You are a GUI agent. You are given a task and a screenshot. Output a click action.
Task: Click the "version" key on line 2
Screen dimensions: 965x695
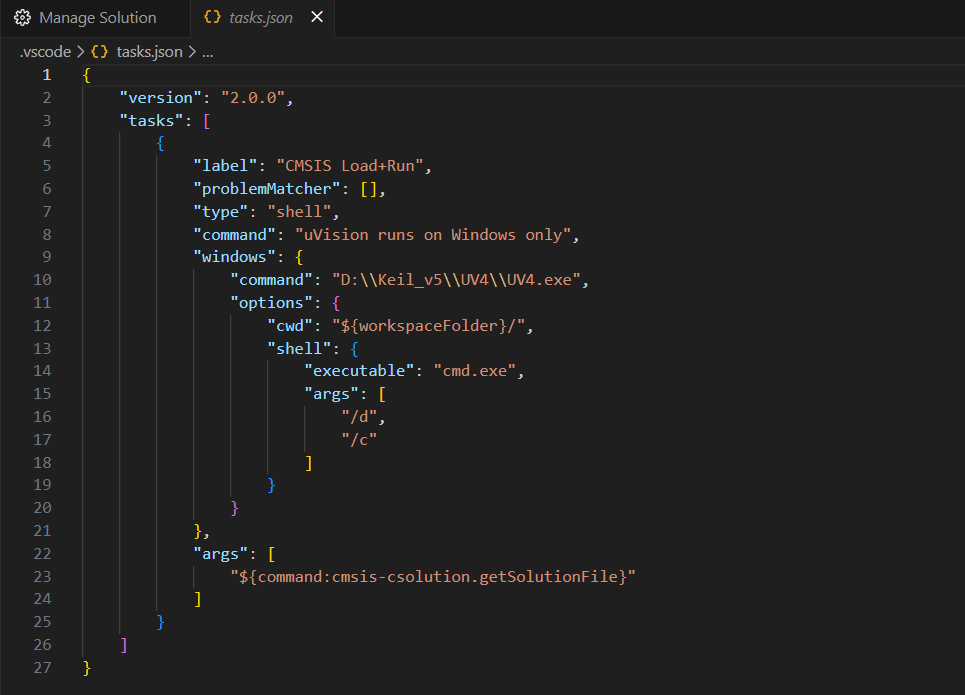click(160, 98)
